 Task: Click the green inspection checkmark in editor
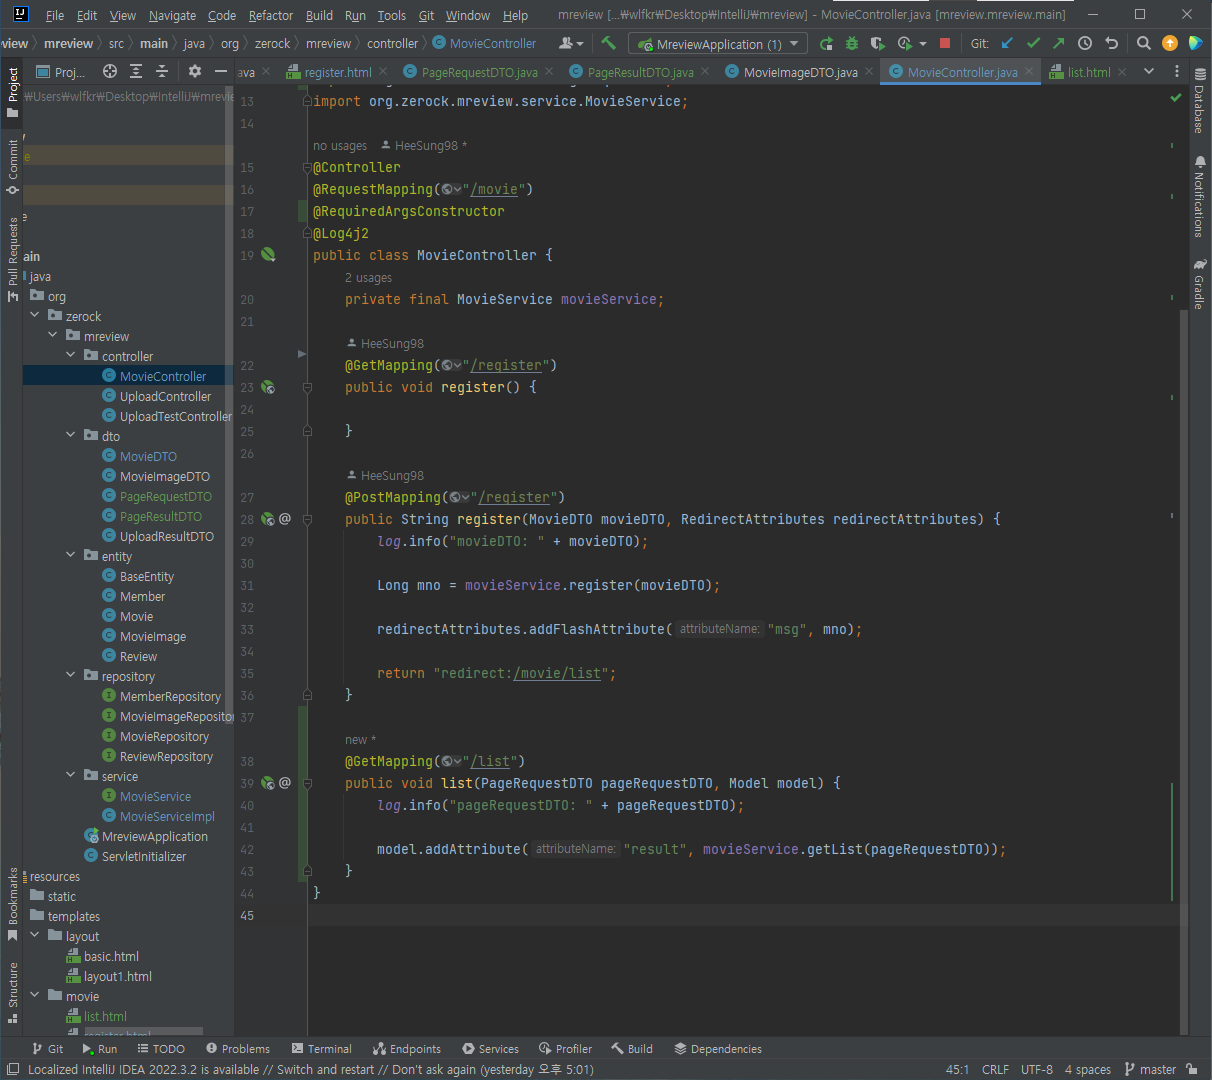click(1176, 98)
